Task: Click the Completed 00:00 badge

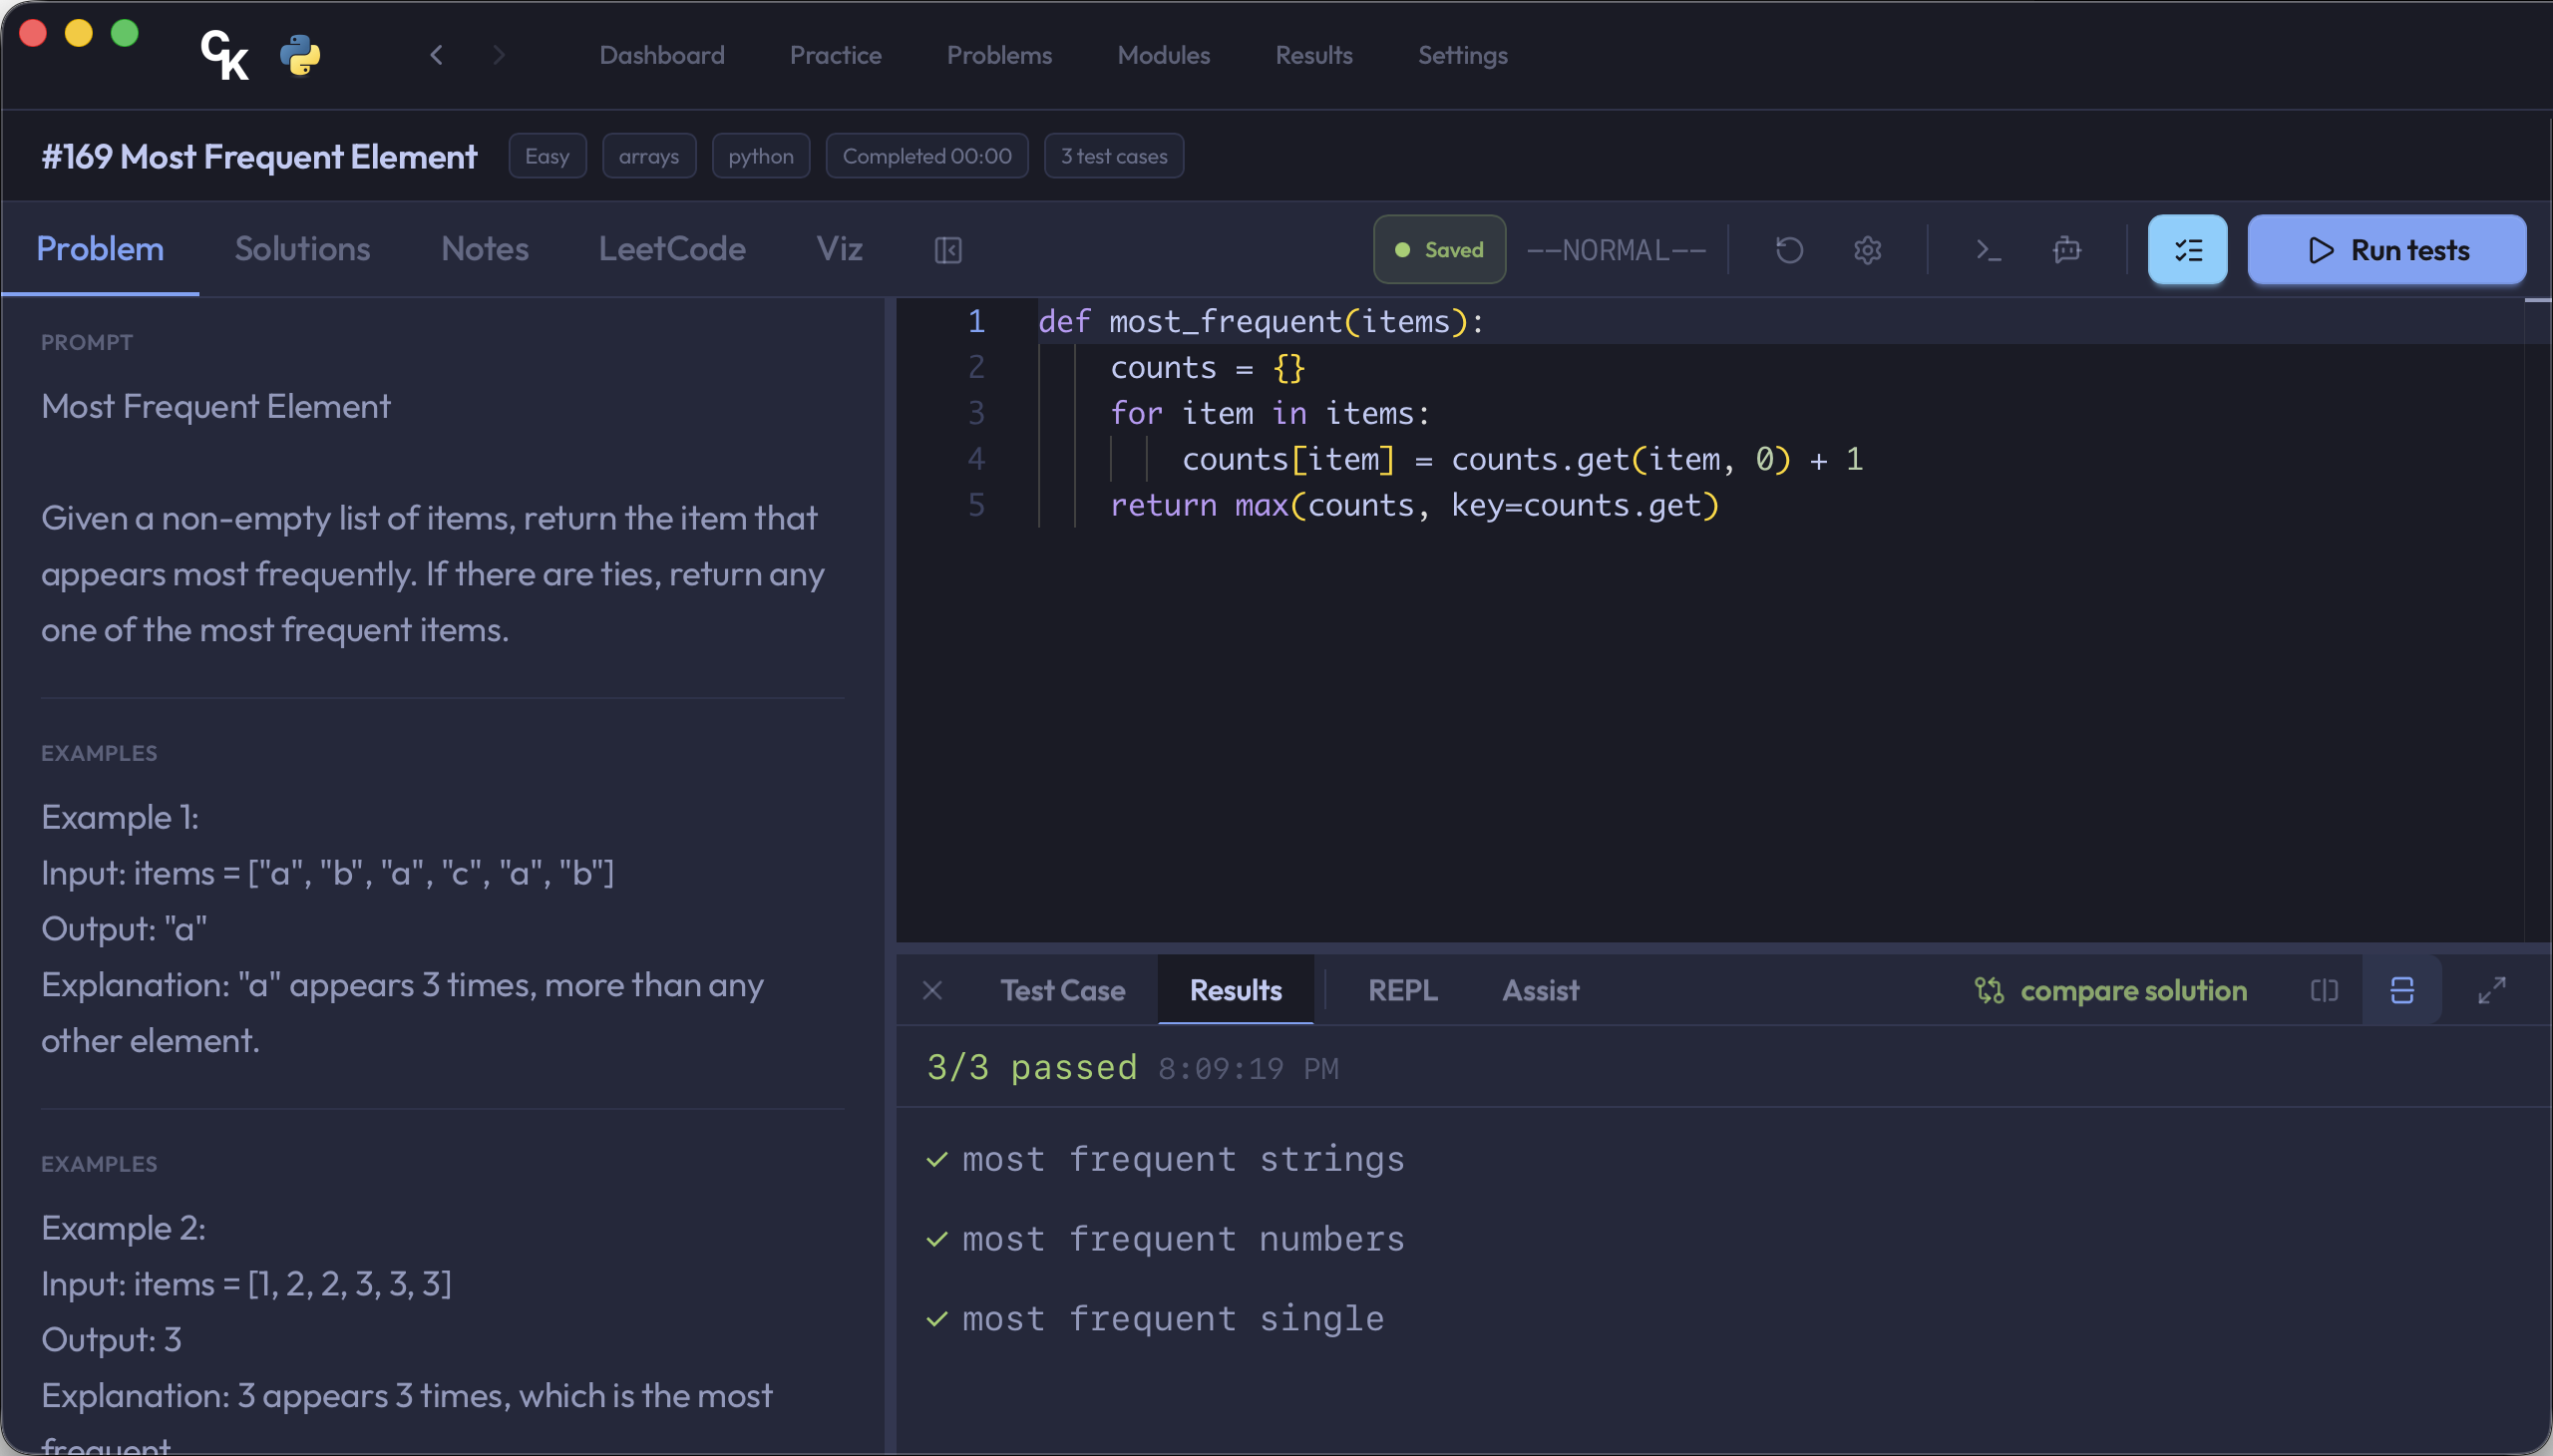Action: click(x=927, y=156)
